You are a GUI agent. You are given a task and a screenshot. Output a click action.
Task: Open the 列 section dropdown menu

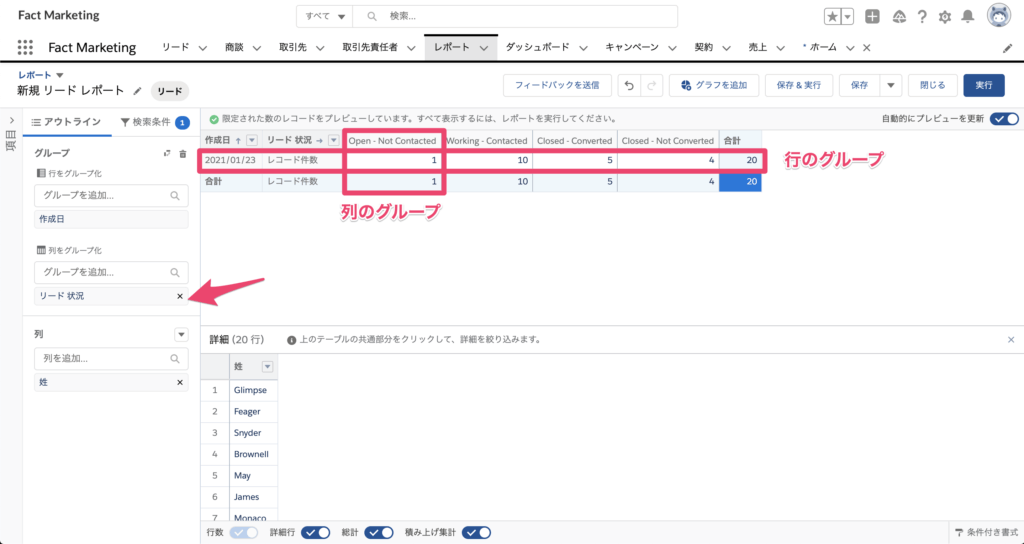[x=182, y=334]
